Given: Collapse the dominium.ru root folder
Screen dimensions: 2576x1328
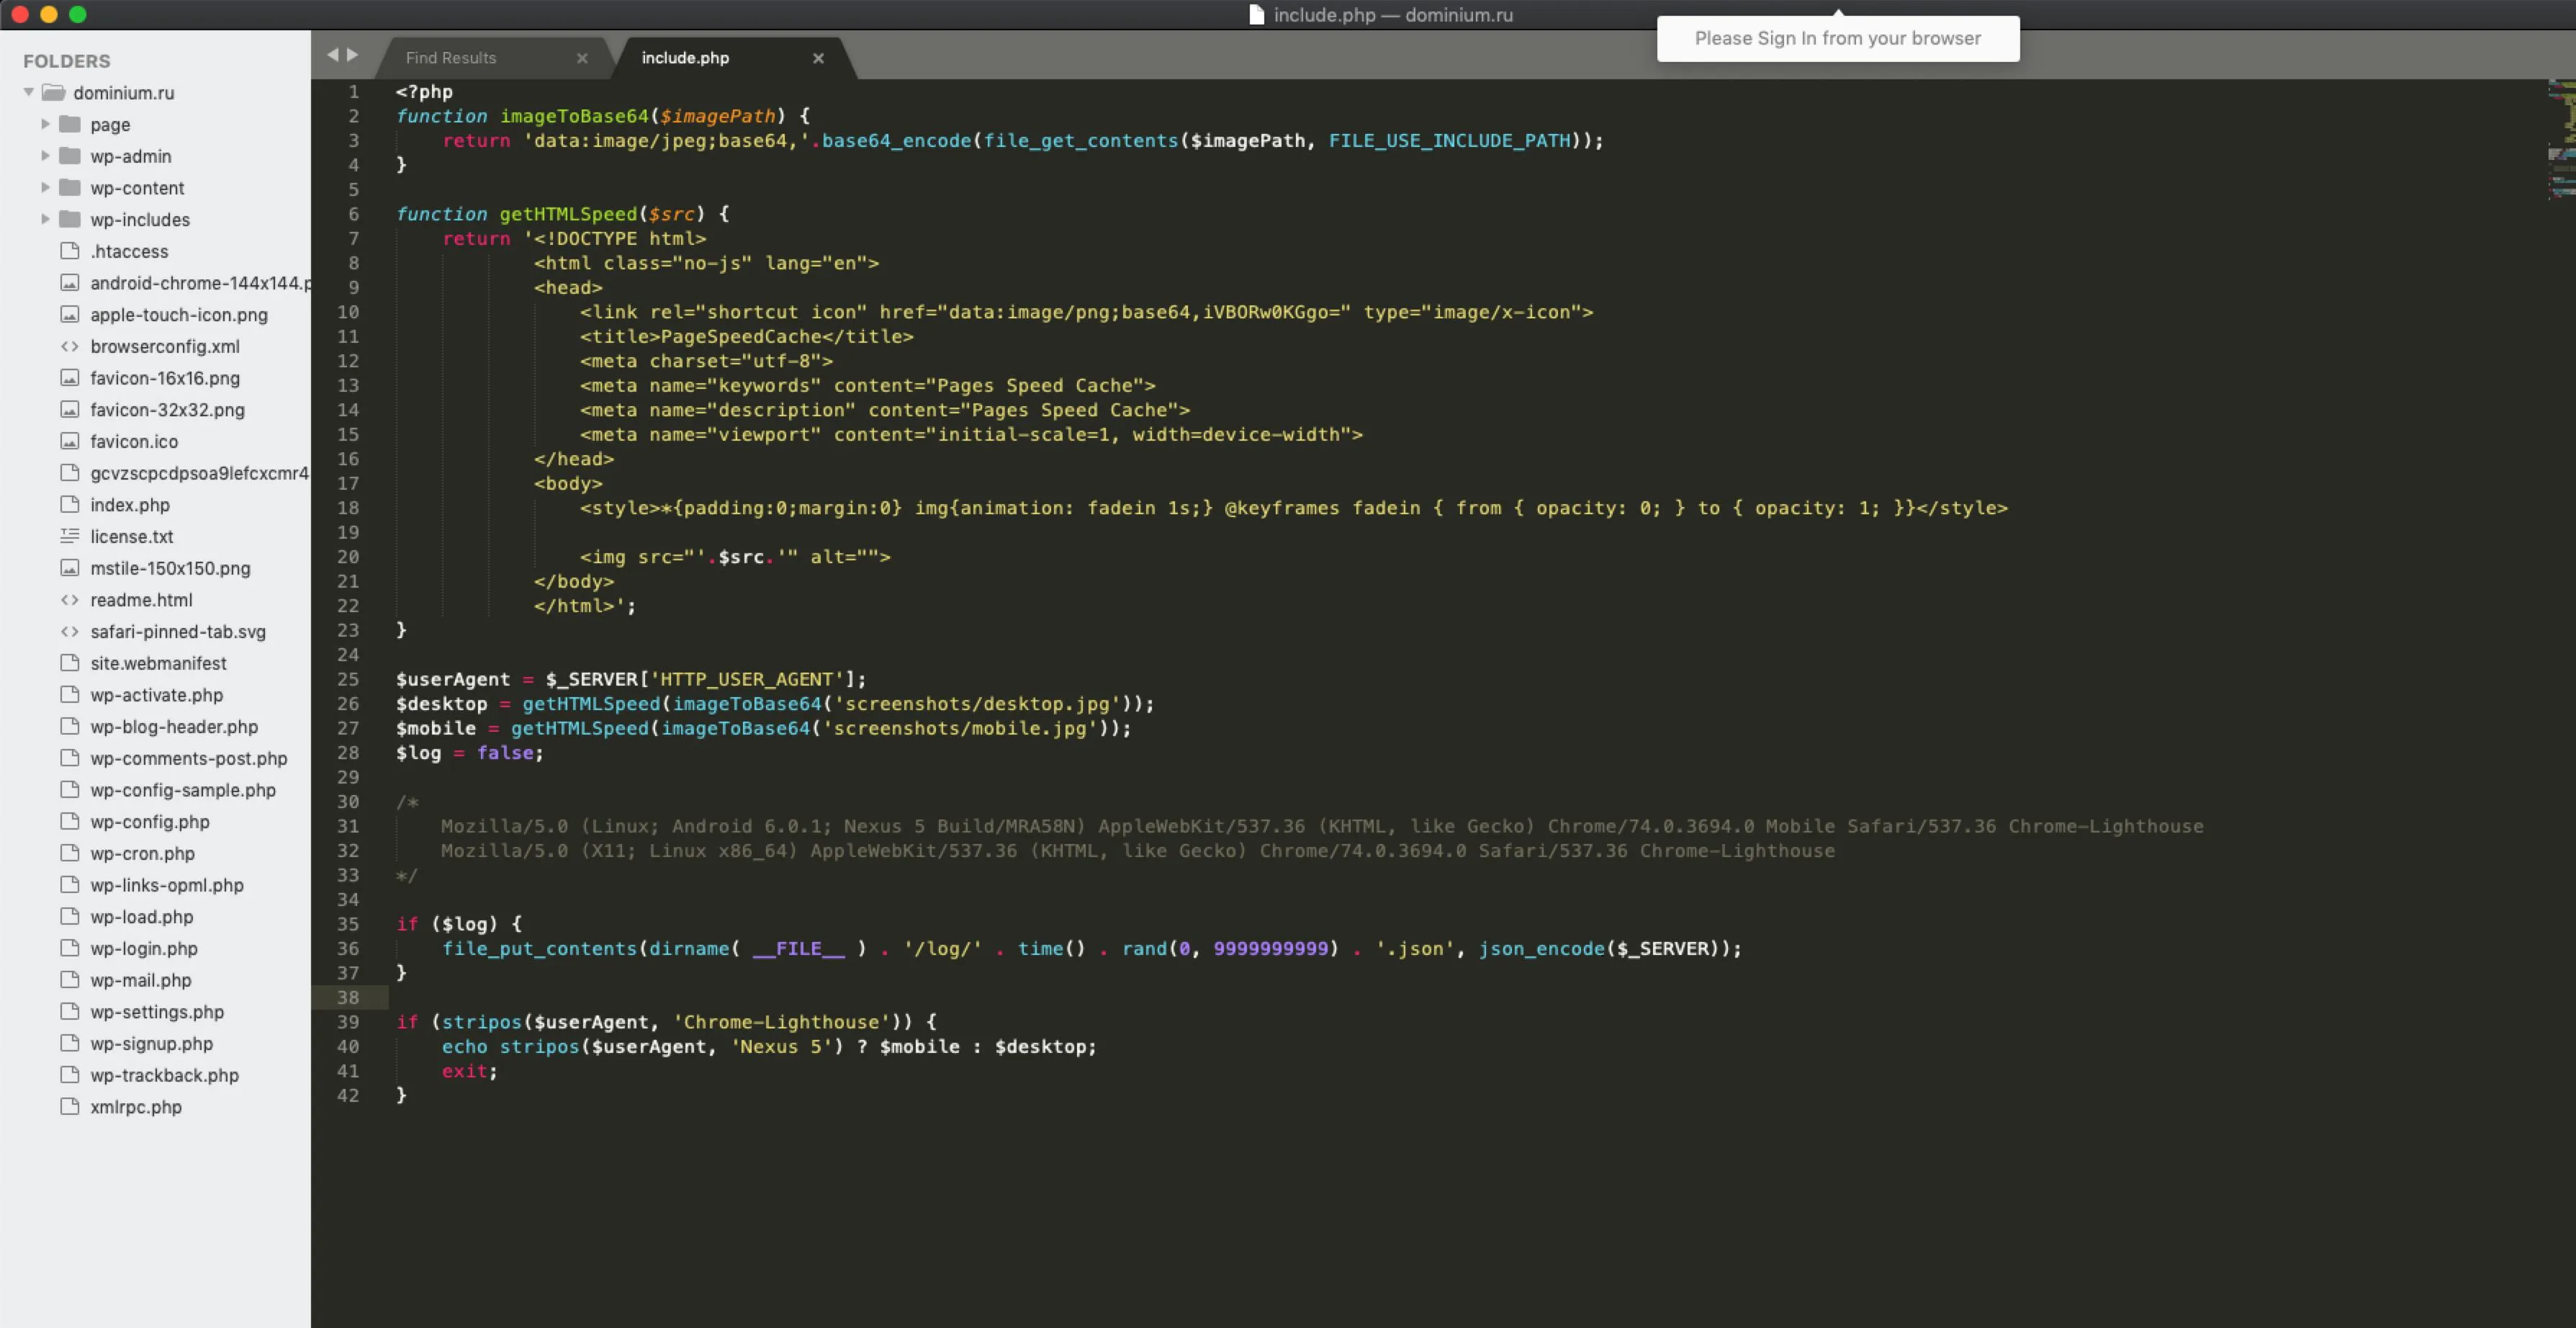Looking at the screenshot, I should pos(29,92).
